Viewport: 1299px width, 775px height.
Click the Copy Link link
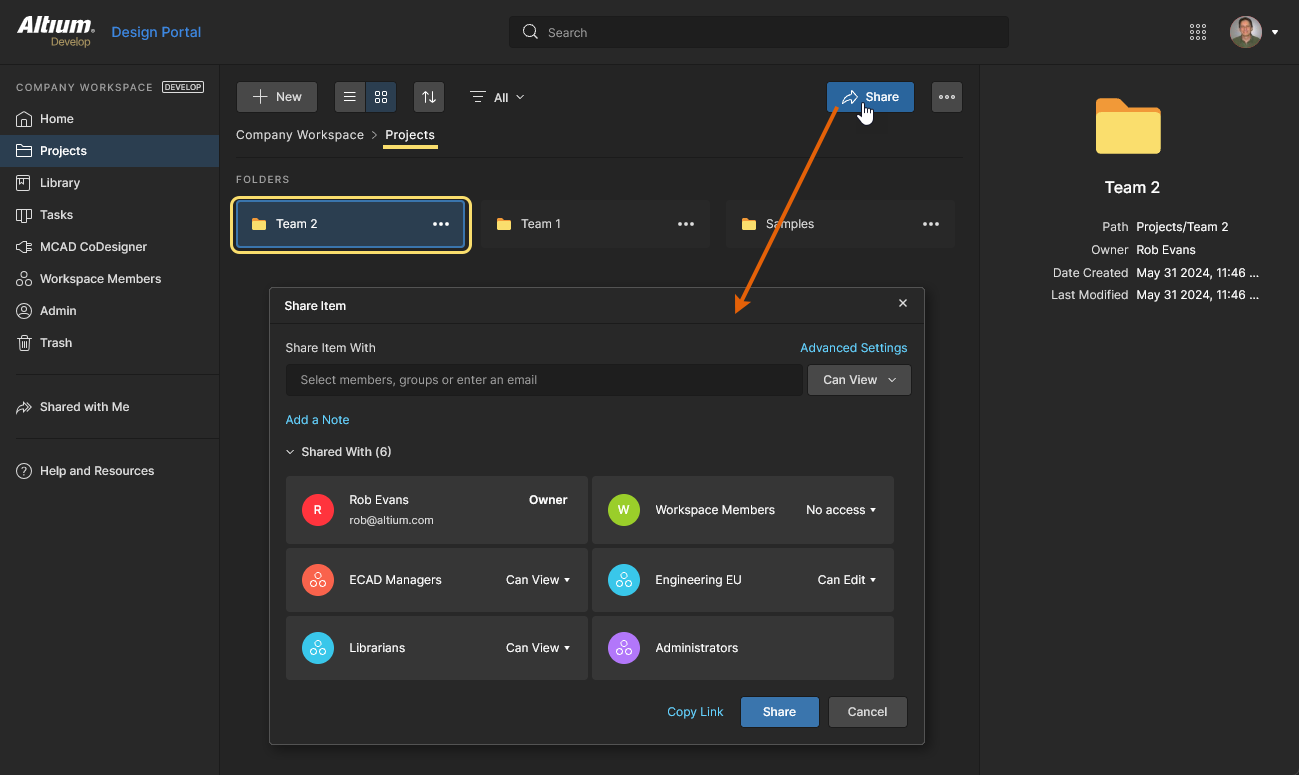coord(695,712)
